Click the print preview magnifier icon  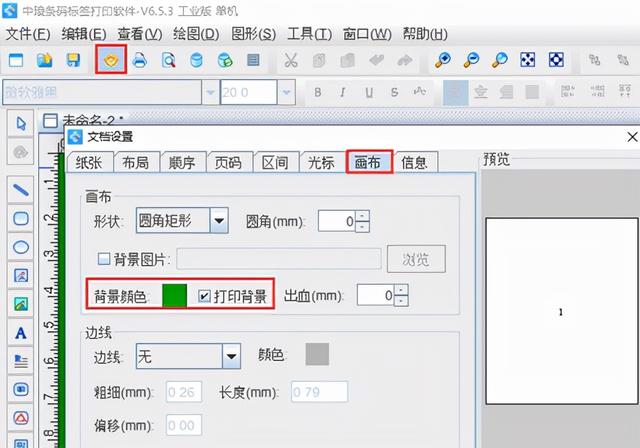169,61
